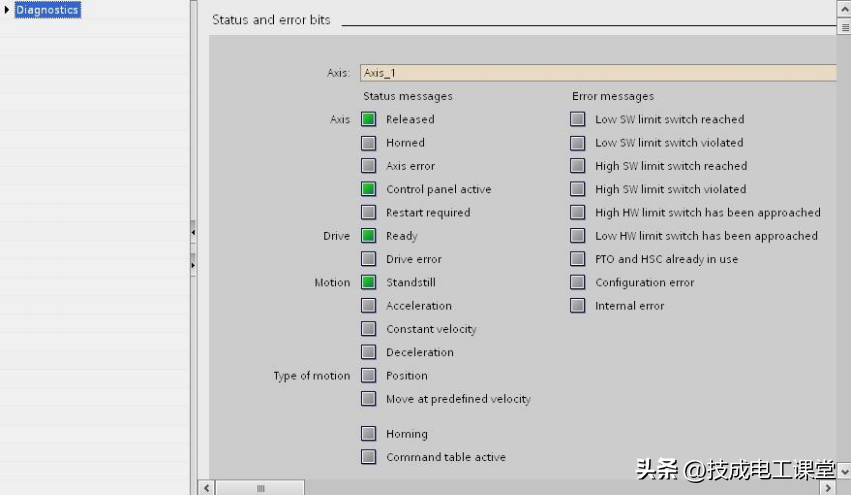Click the green Control panel active indicator

368,189
